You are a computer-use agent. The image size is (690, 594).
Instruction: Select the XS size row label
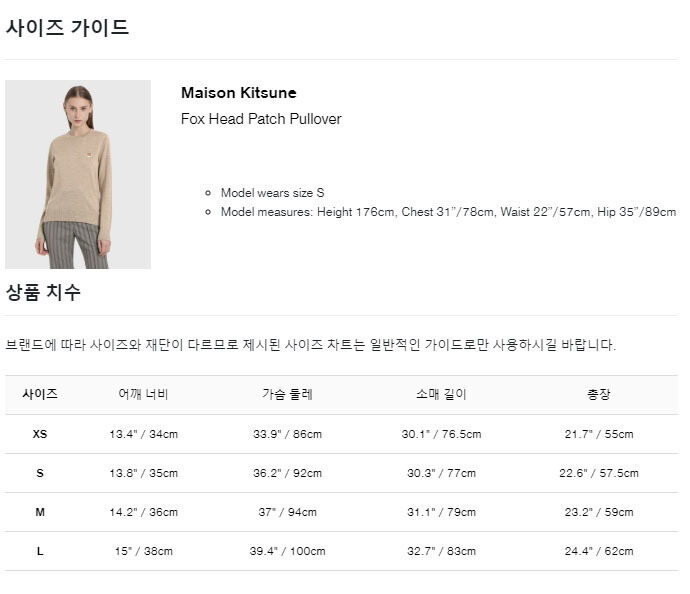click(40, 434)
